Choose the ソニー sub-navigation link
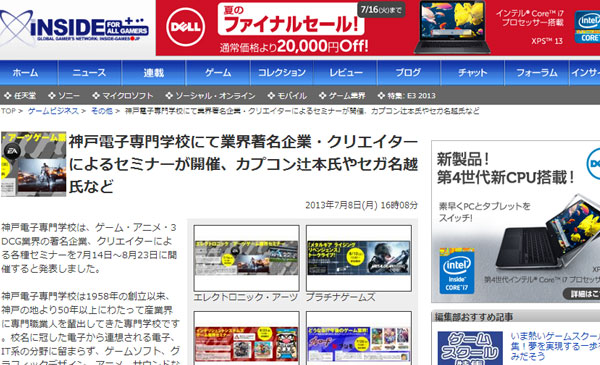The image size is (600, 365). [64, 96]
